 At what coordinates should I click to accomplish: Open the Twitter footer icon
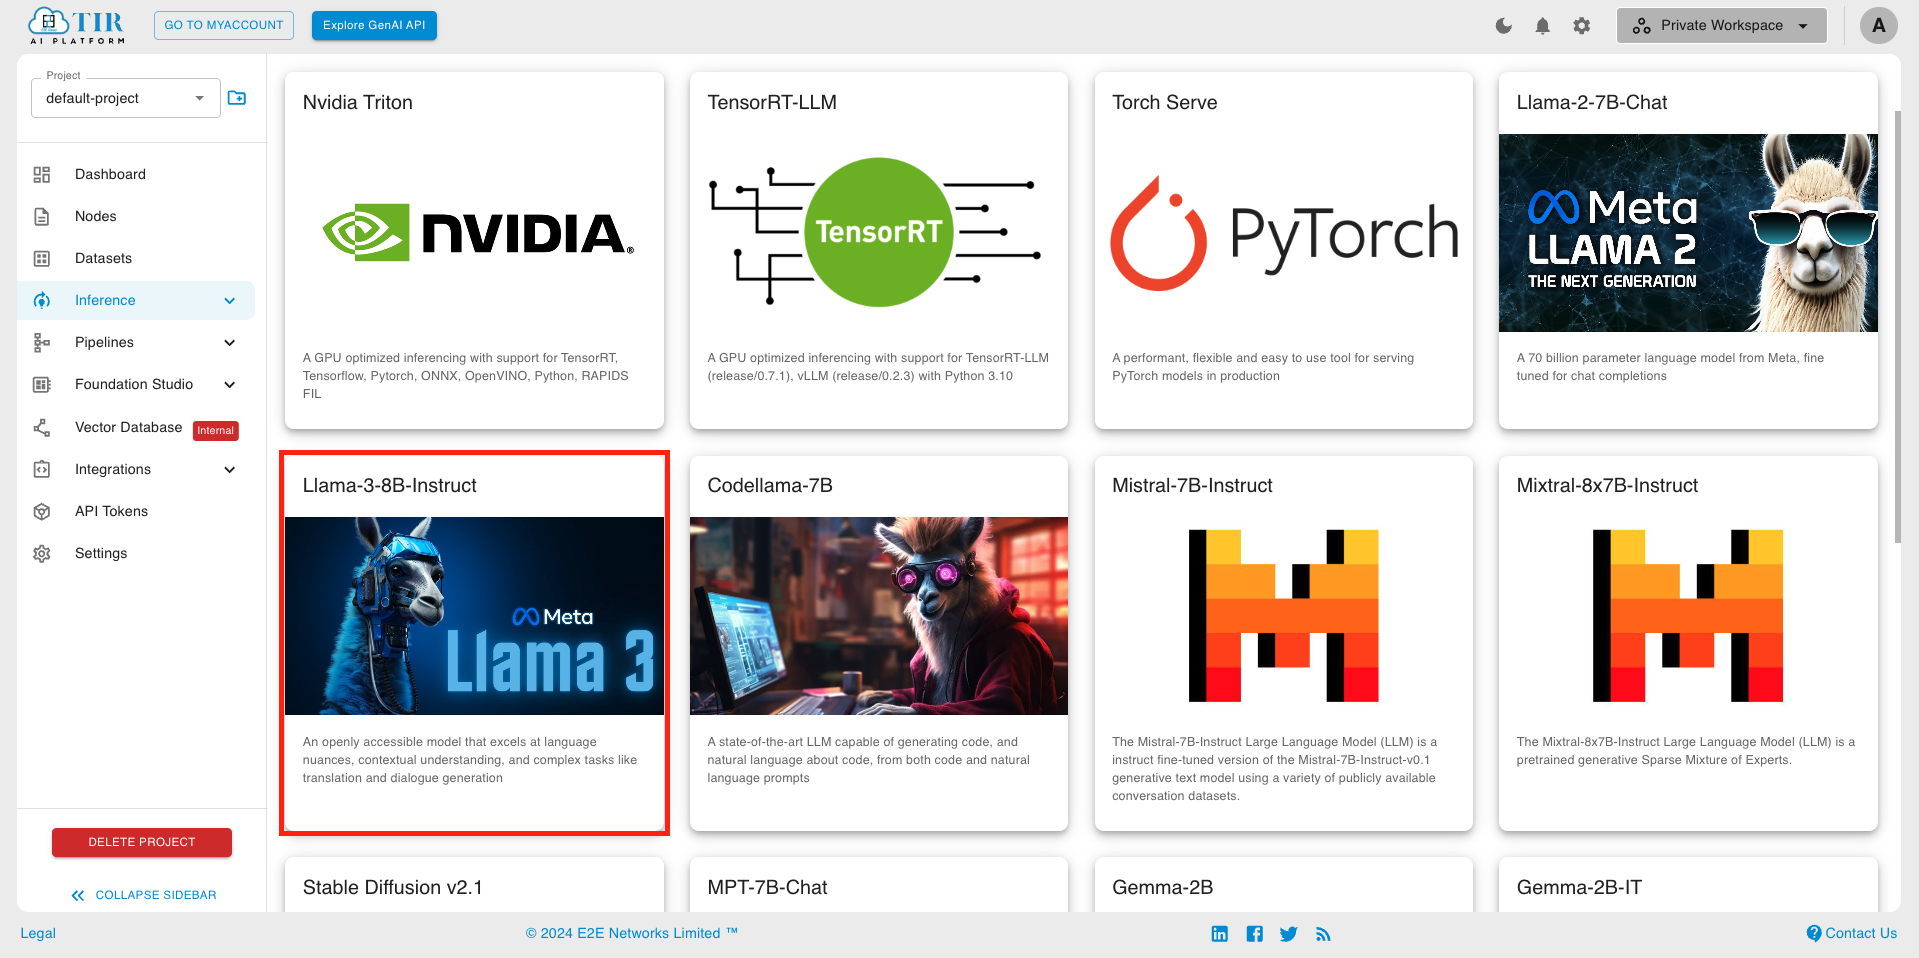click(1289, 933)
